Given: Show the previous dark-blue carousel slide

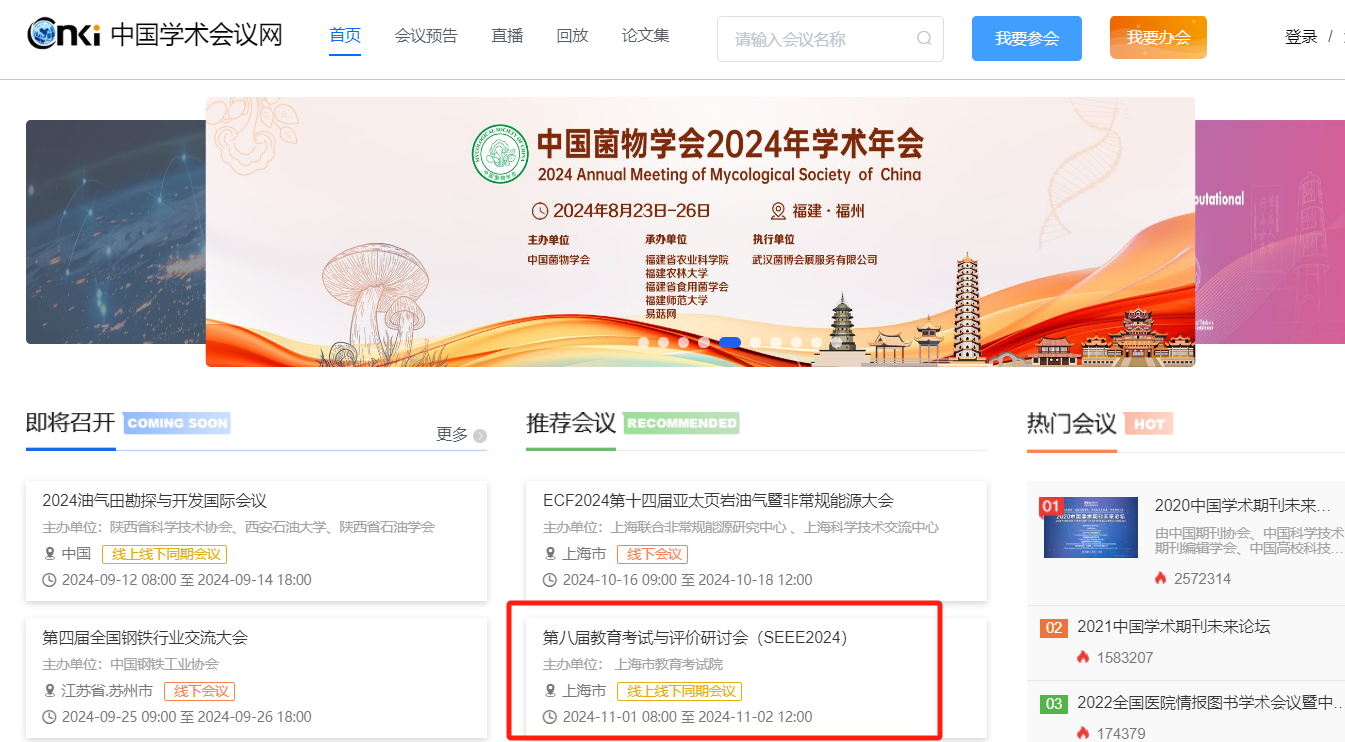Looking at the screenshot, I should pyautogui.click(x=116, y=232).
